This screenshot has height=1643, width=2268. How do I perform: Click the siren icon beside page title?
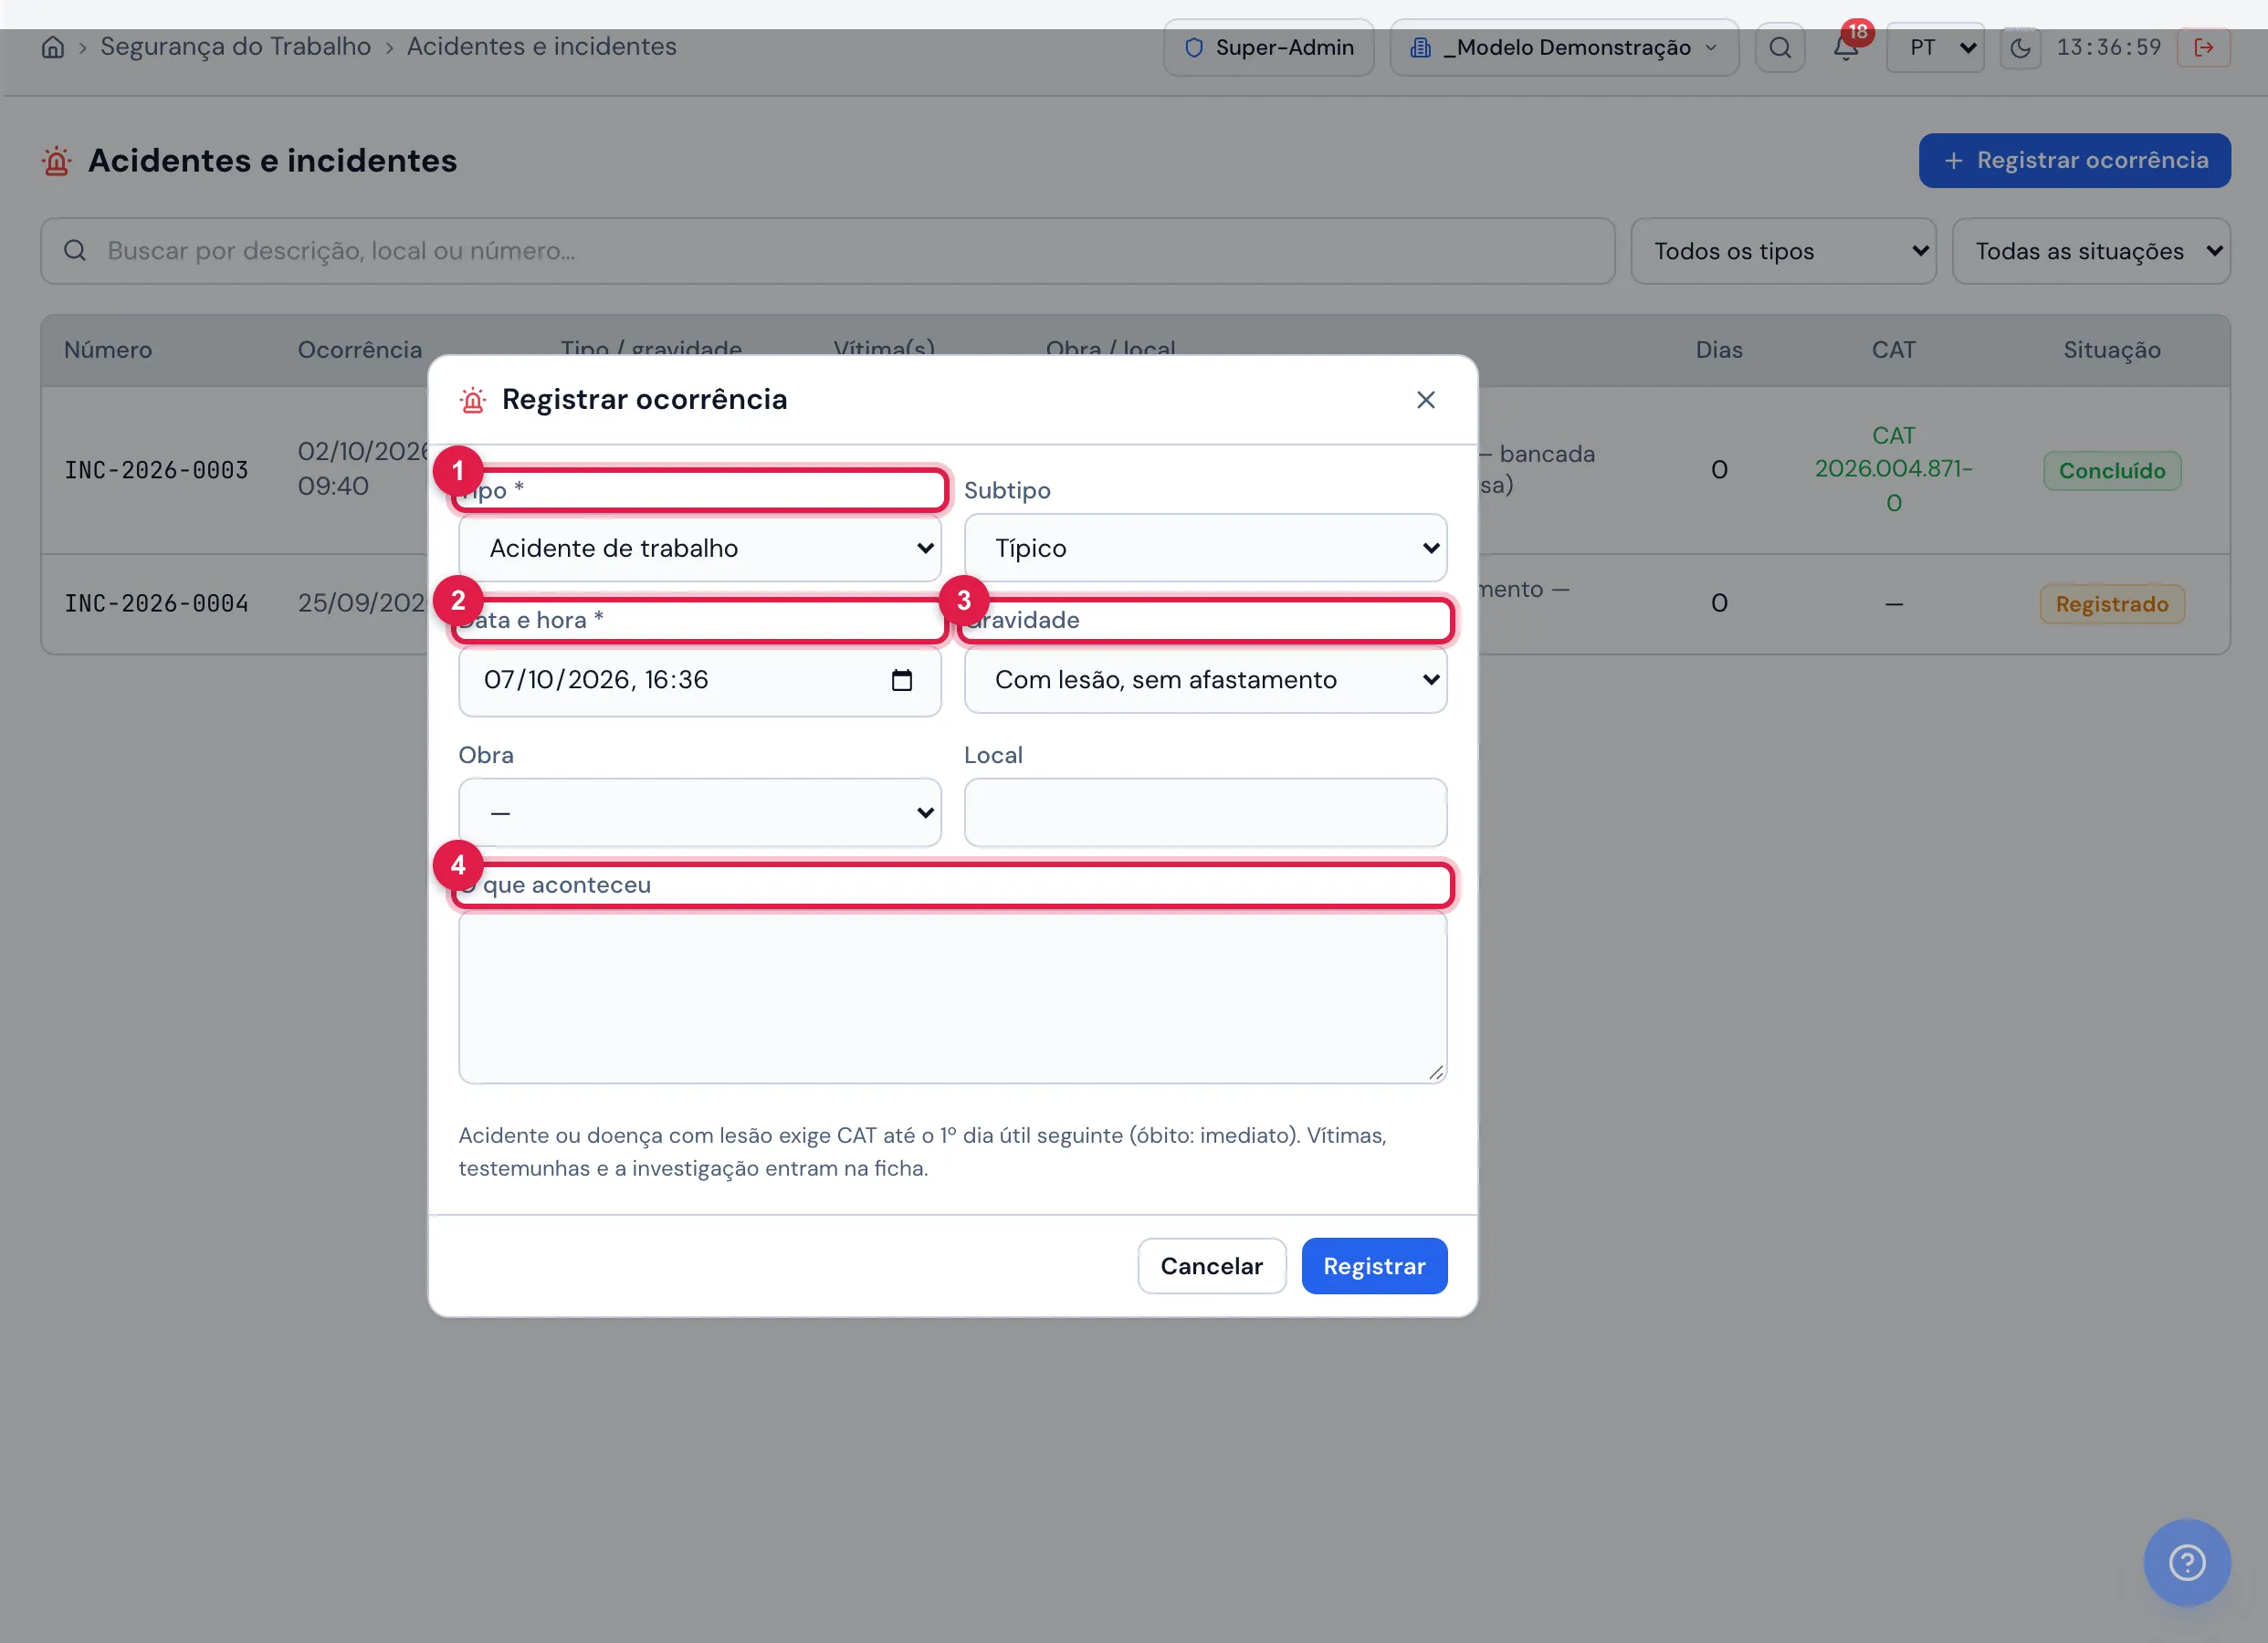coord(57,160)
